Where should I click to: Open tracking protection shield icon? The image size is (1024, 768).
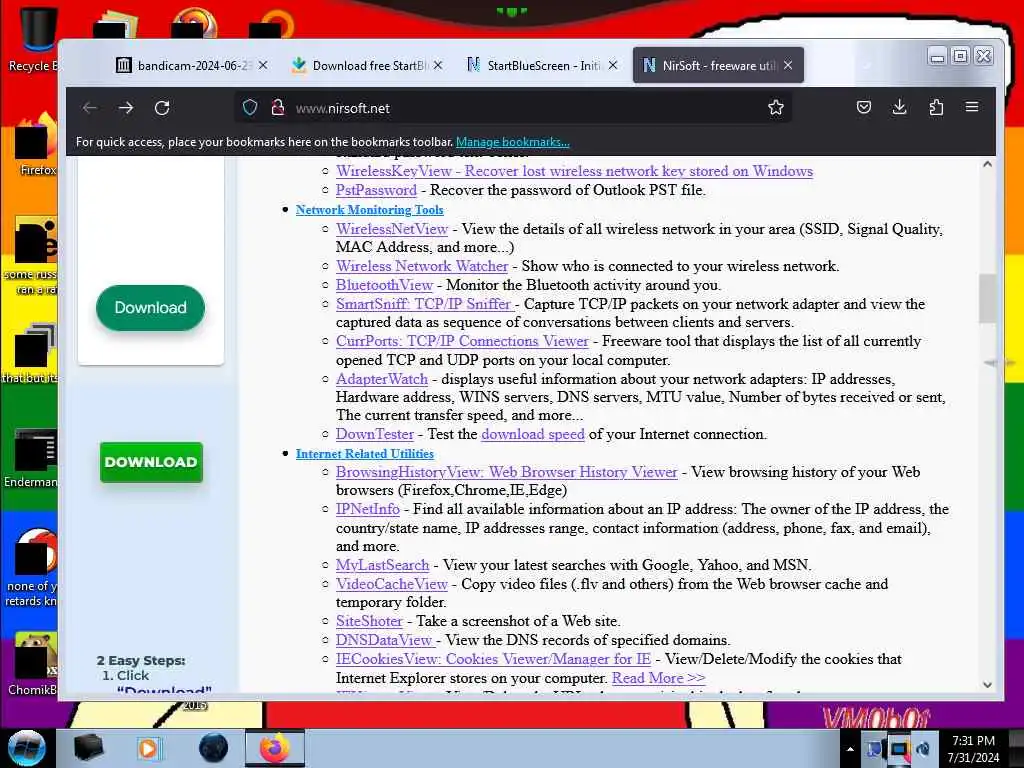pyautogui.click(x=250, y=108)
